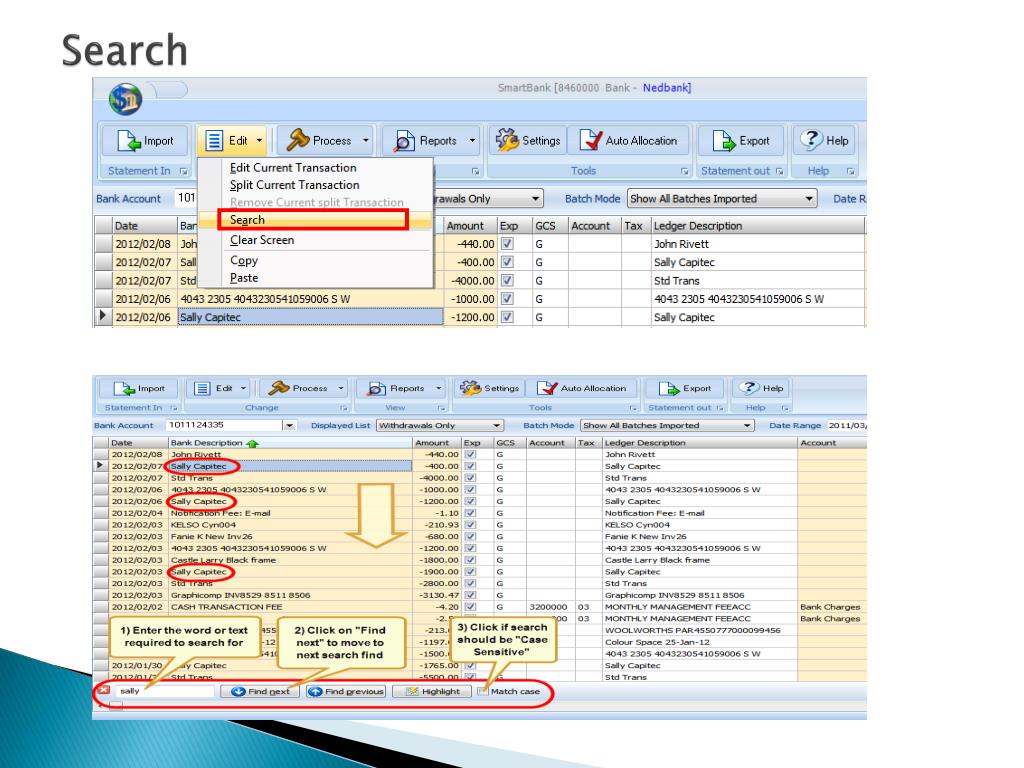The width and height of the screenshot is (1024, 768).
Task: Click the CASH TRANSACTION FEE bank description cell
Action: click(x=291, y=607)
